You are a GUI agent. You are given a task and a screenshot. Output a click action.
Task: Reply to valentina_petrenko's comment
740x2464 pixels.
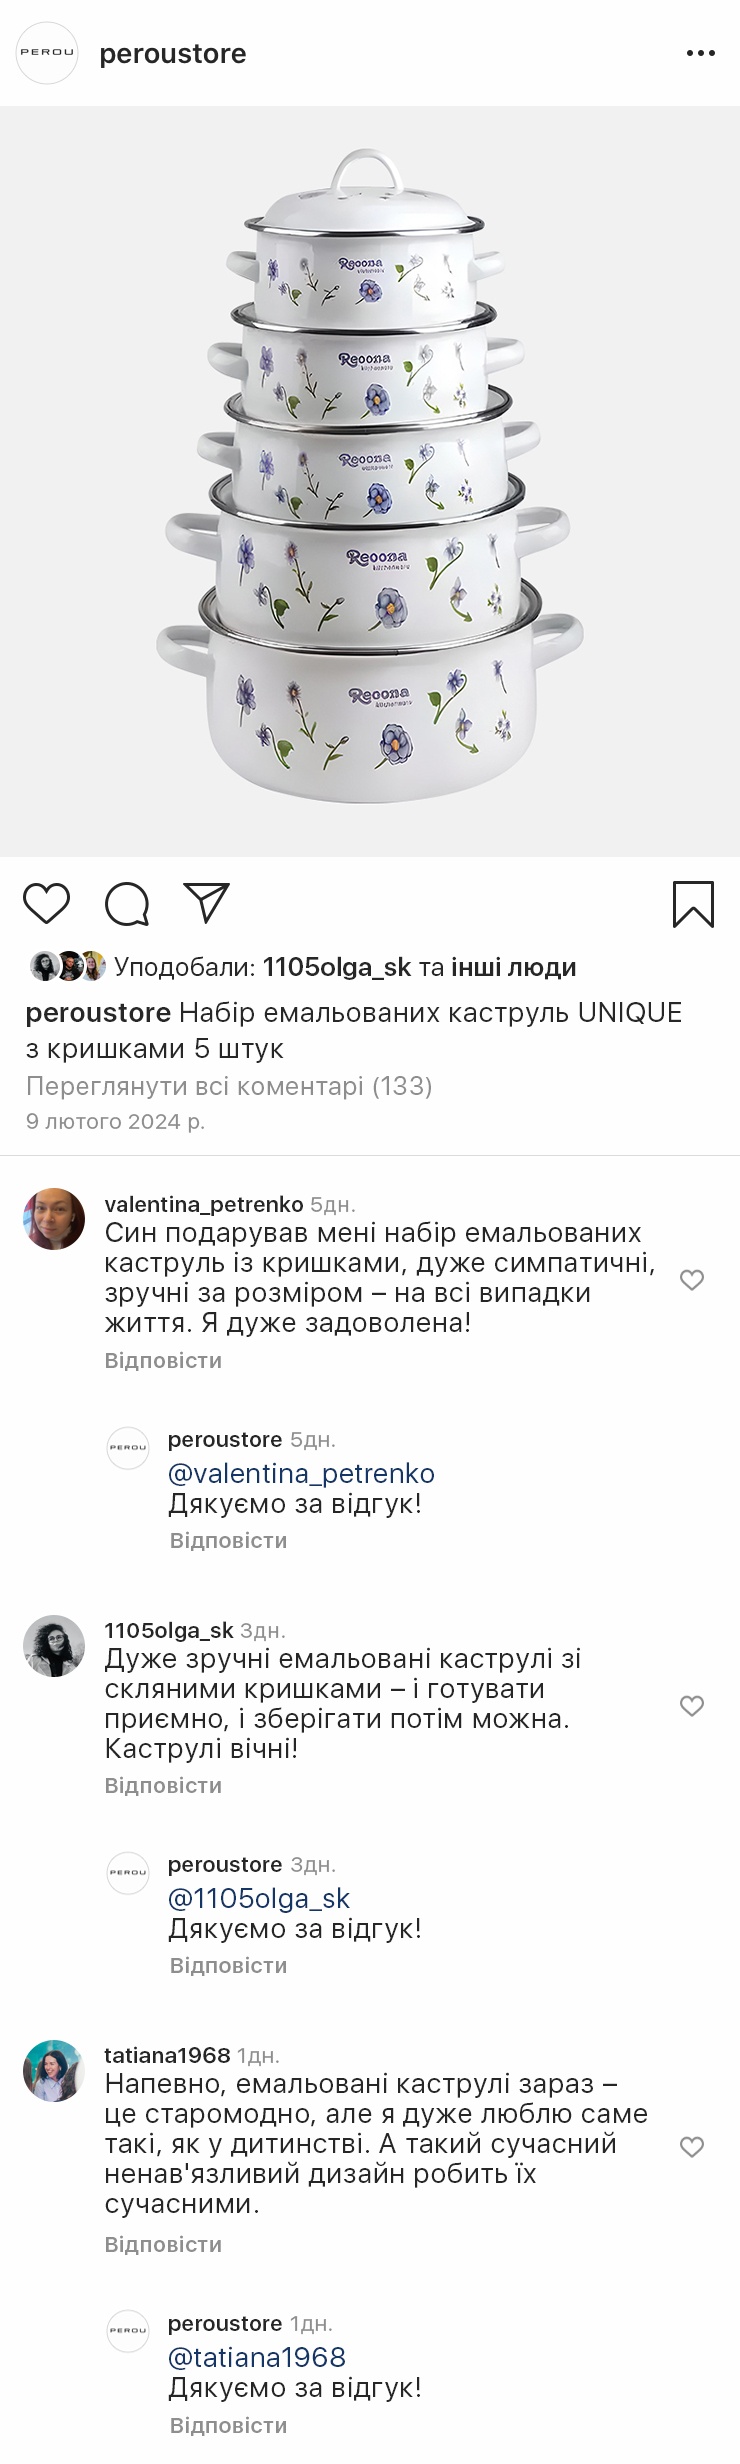coord(163,1360)
